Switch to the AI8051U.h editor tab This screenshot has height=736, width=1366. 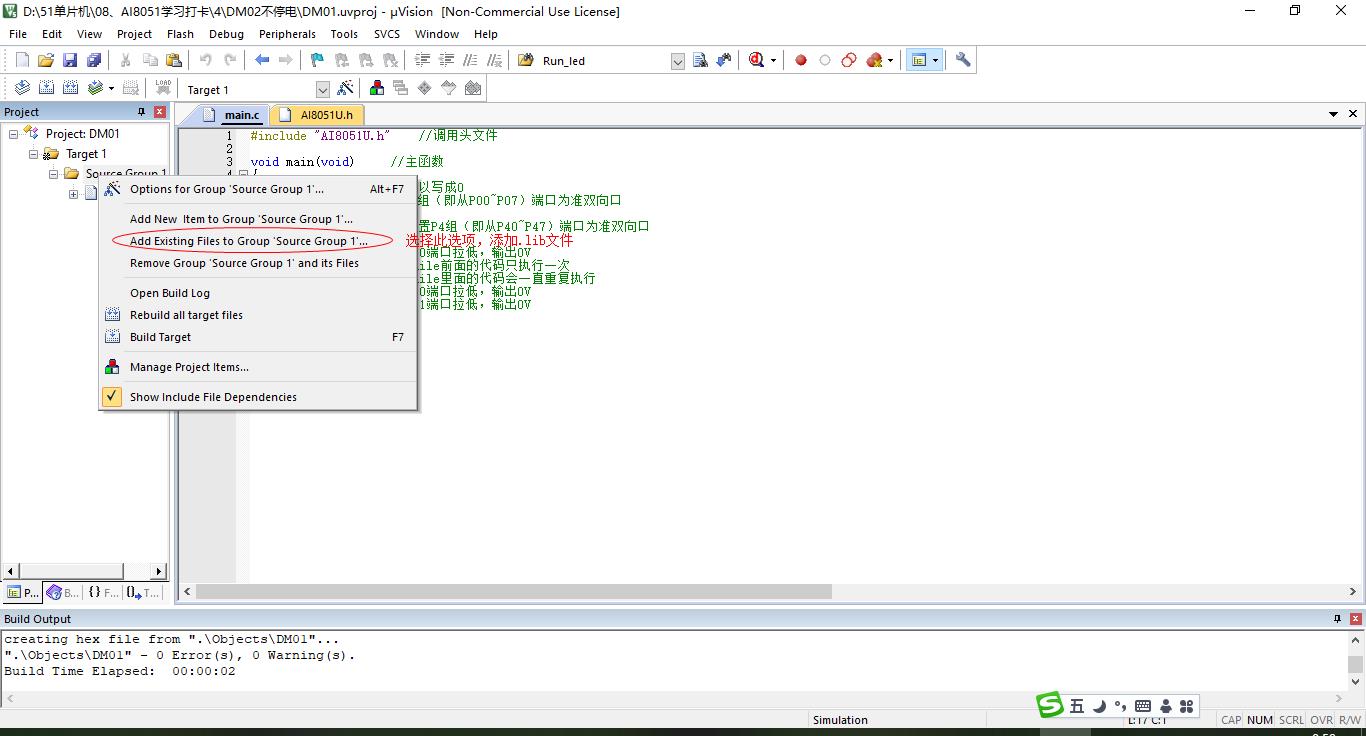tap(325, 115)
